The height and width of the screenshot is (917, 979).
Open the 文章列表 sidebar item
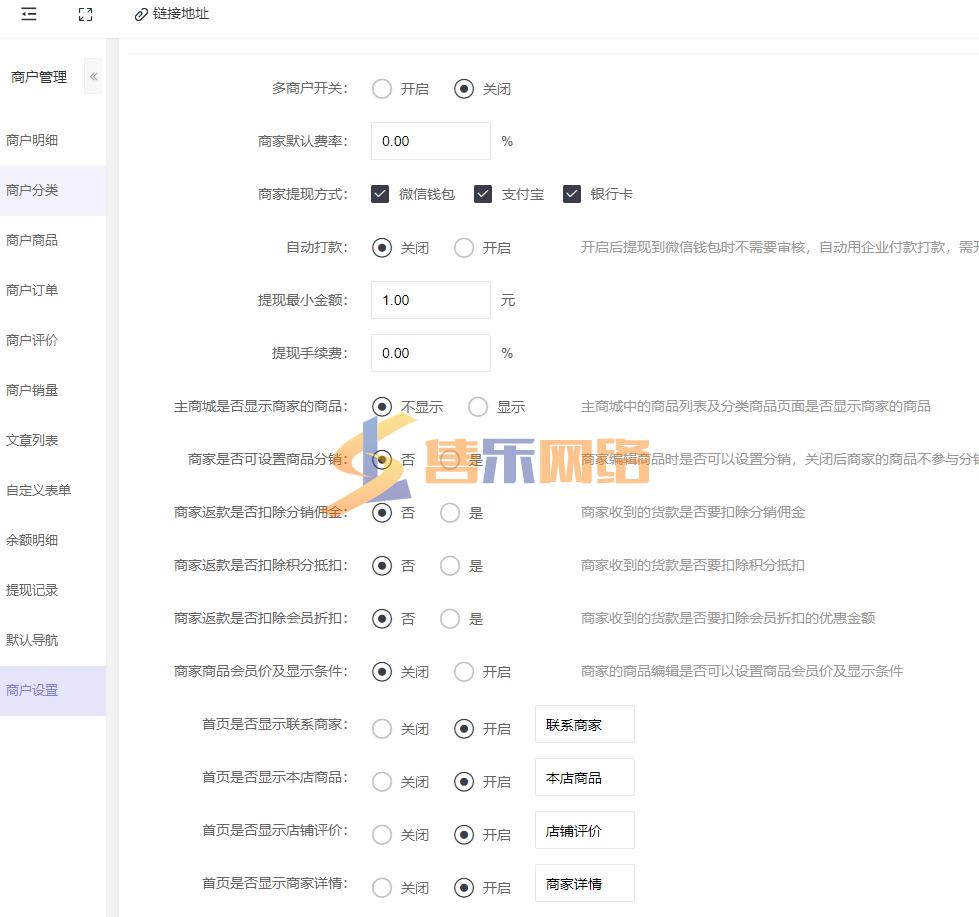pos(32,440)
